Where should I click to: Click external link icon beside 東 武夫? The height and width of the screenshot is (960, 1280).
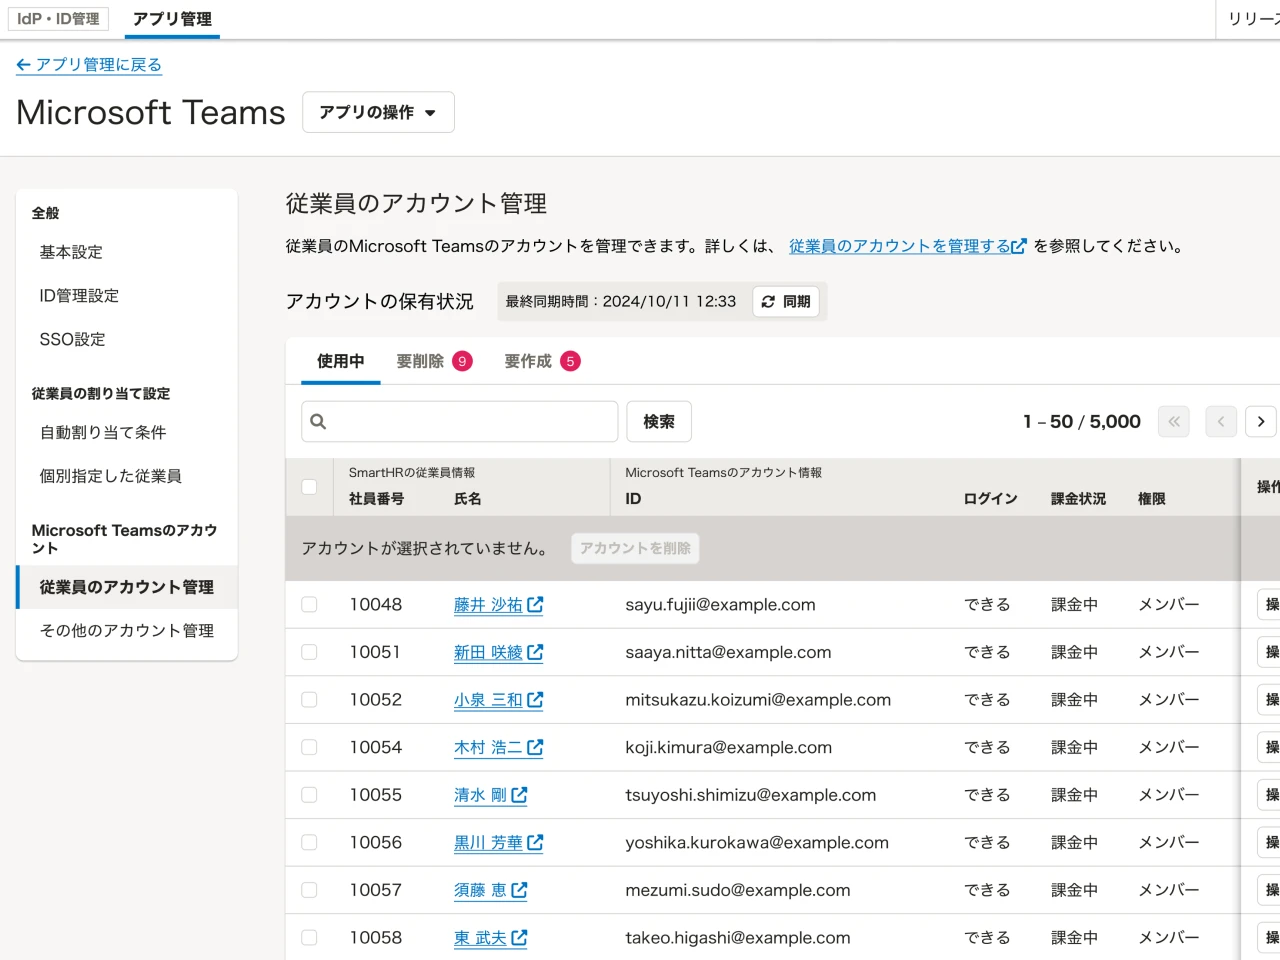coord(519,938)
